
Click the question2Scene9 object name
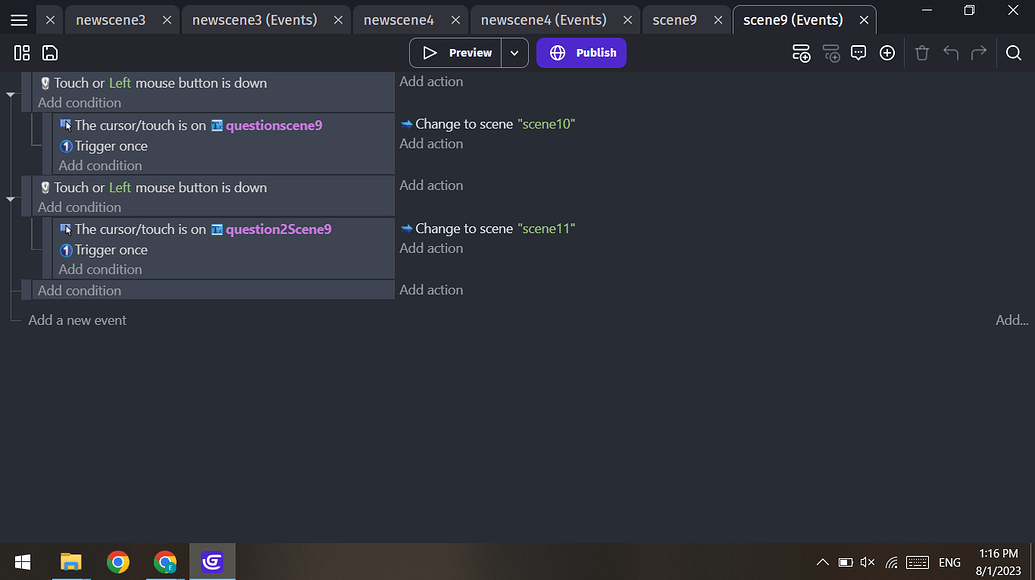point(279,230)
